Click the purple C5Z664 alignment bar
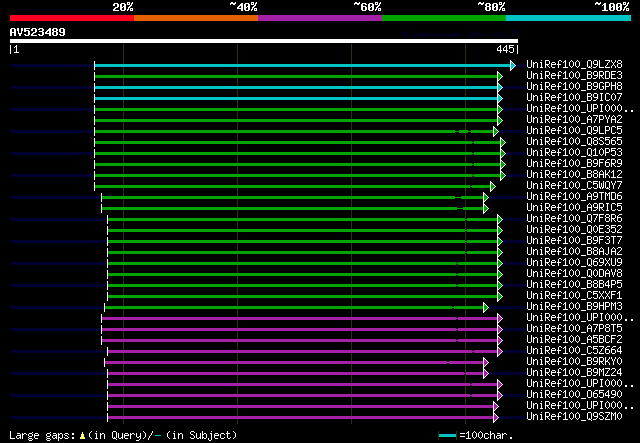The width and height of the screenshot is (640, 443). [x=302, y=352]
